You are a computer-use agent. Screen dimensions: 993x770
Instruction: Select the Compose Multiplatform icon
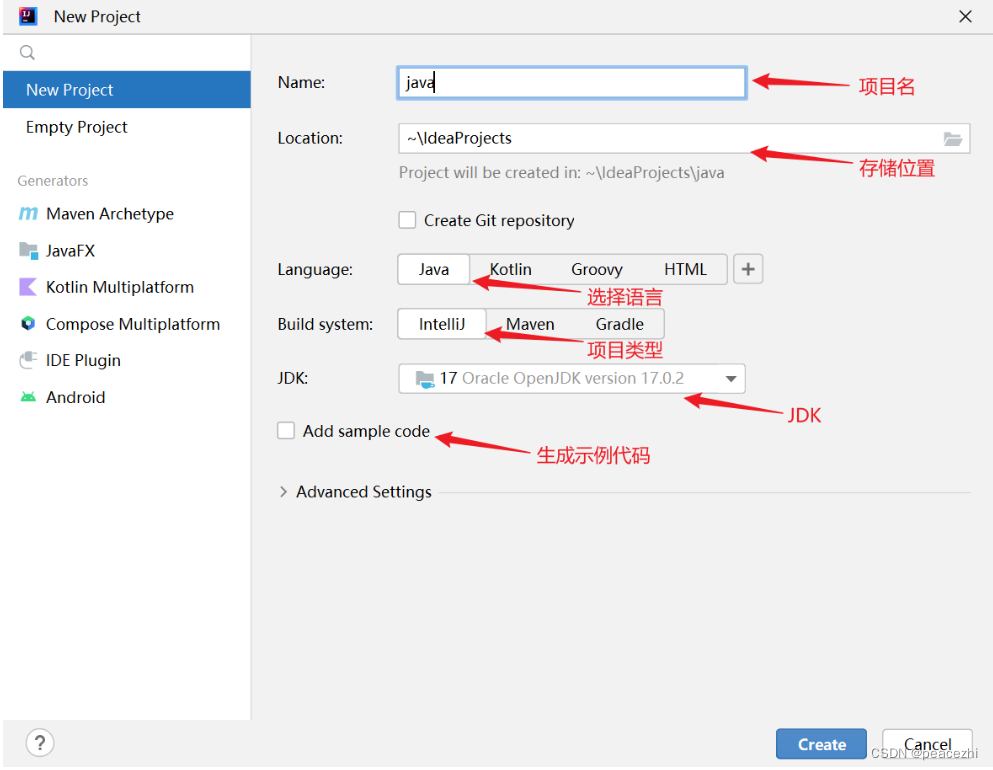[x=28, y=324]
